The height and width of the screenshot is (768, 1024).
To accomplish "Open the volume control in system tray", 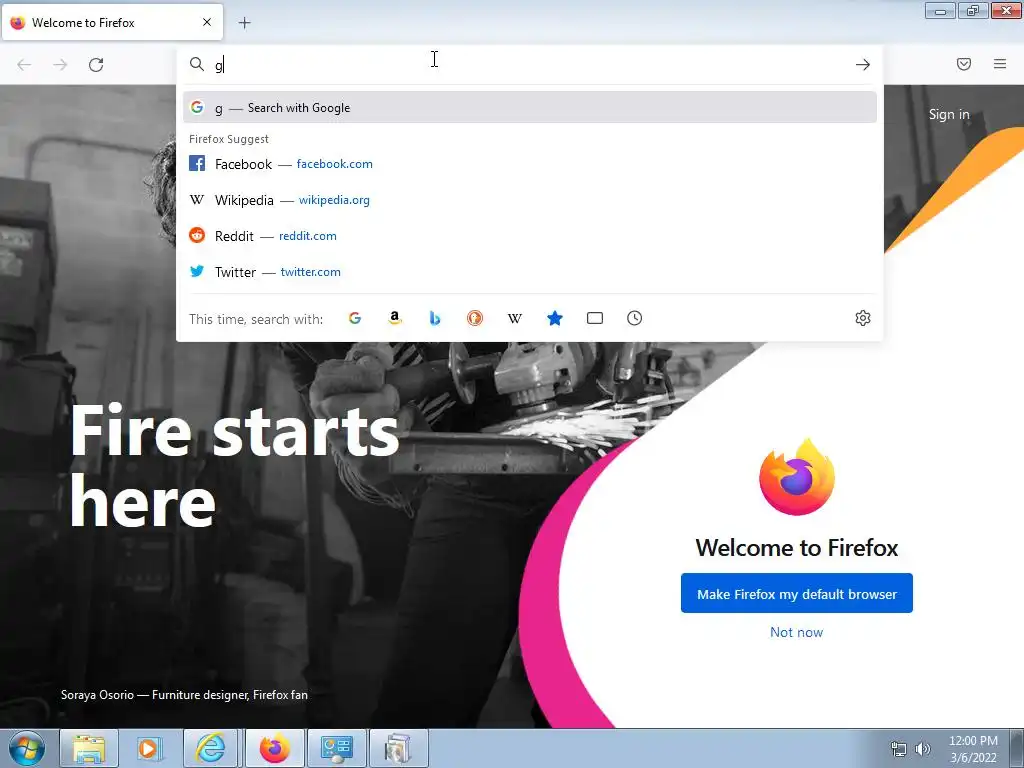I will point(923,749).
